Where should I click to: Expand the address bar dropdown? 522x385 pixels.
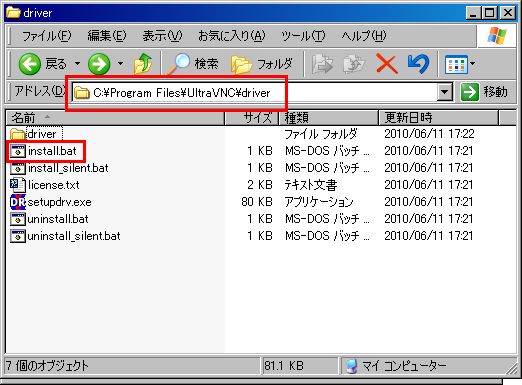(x=445, y=92)
